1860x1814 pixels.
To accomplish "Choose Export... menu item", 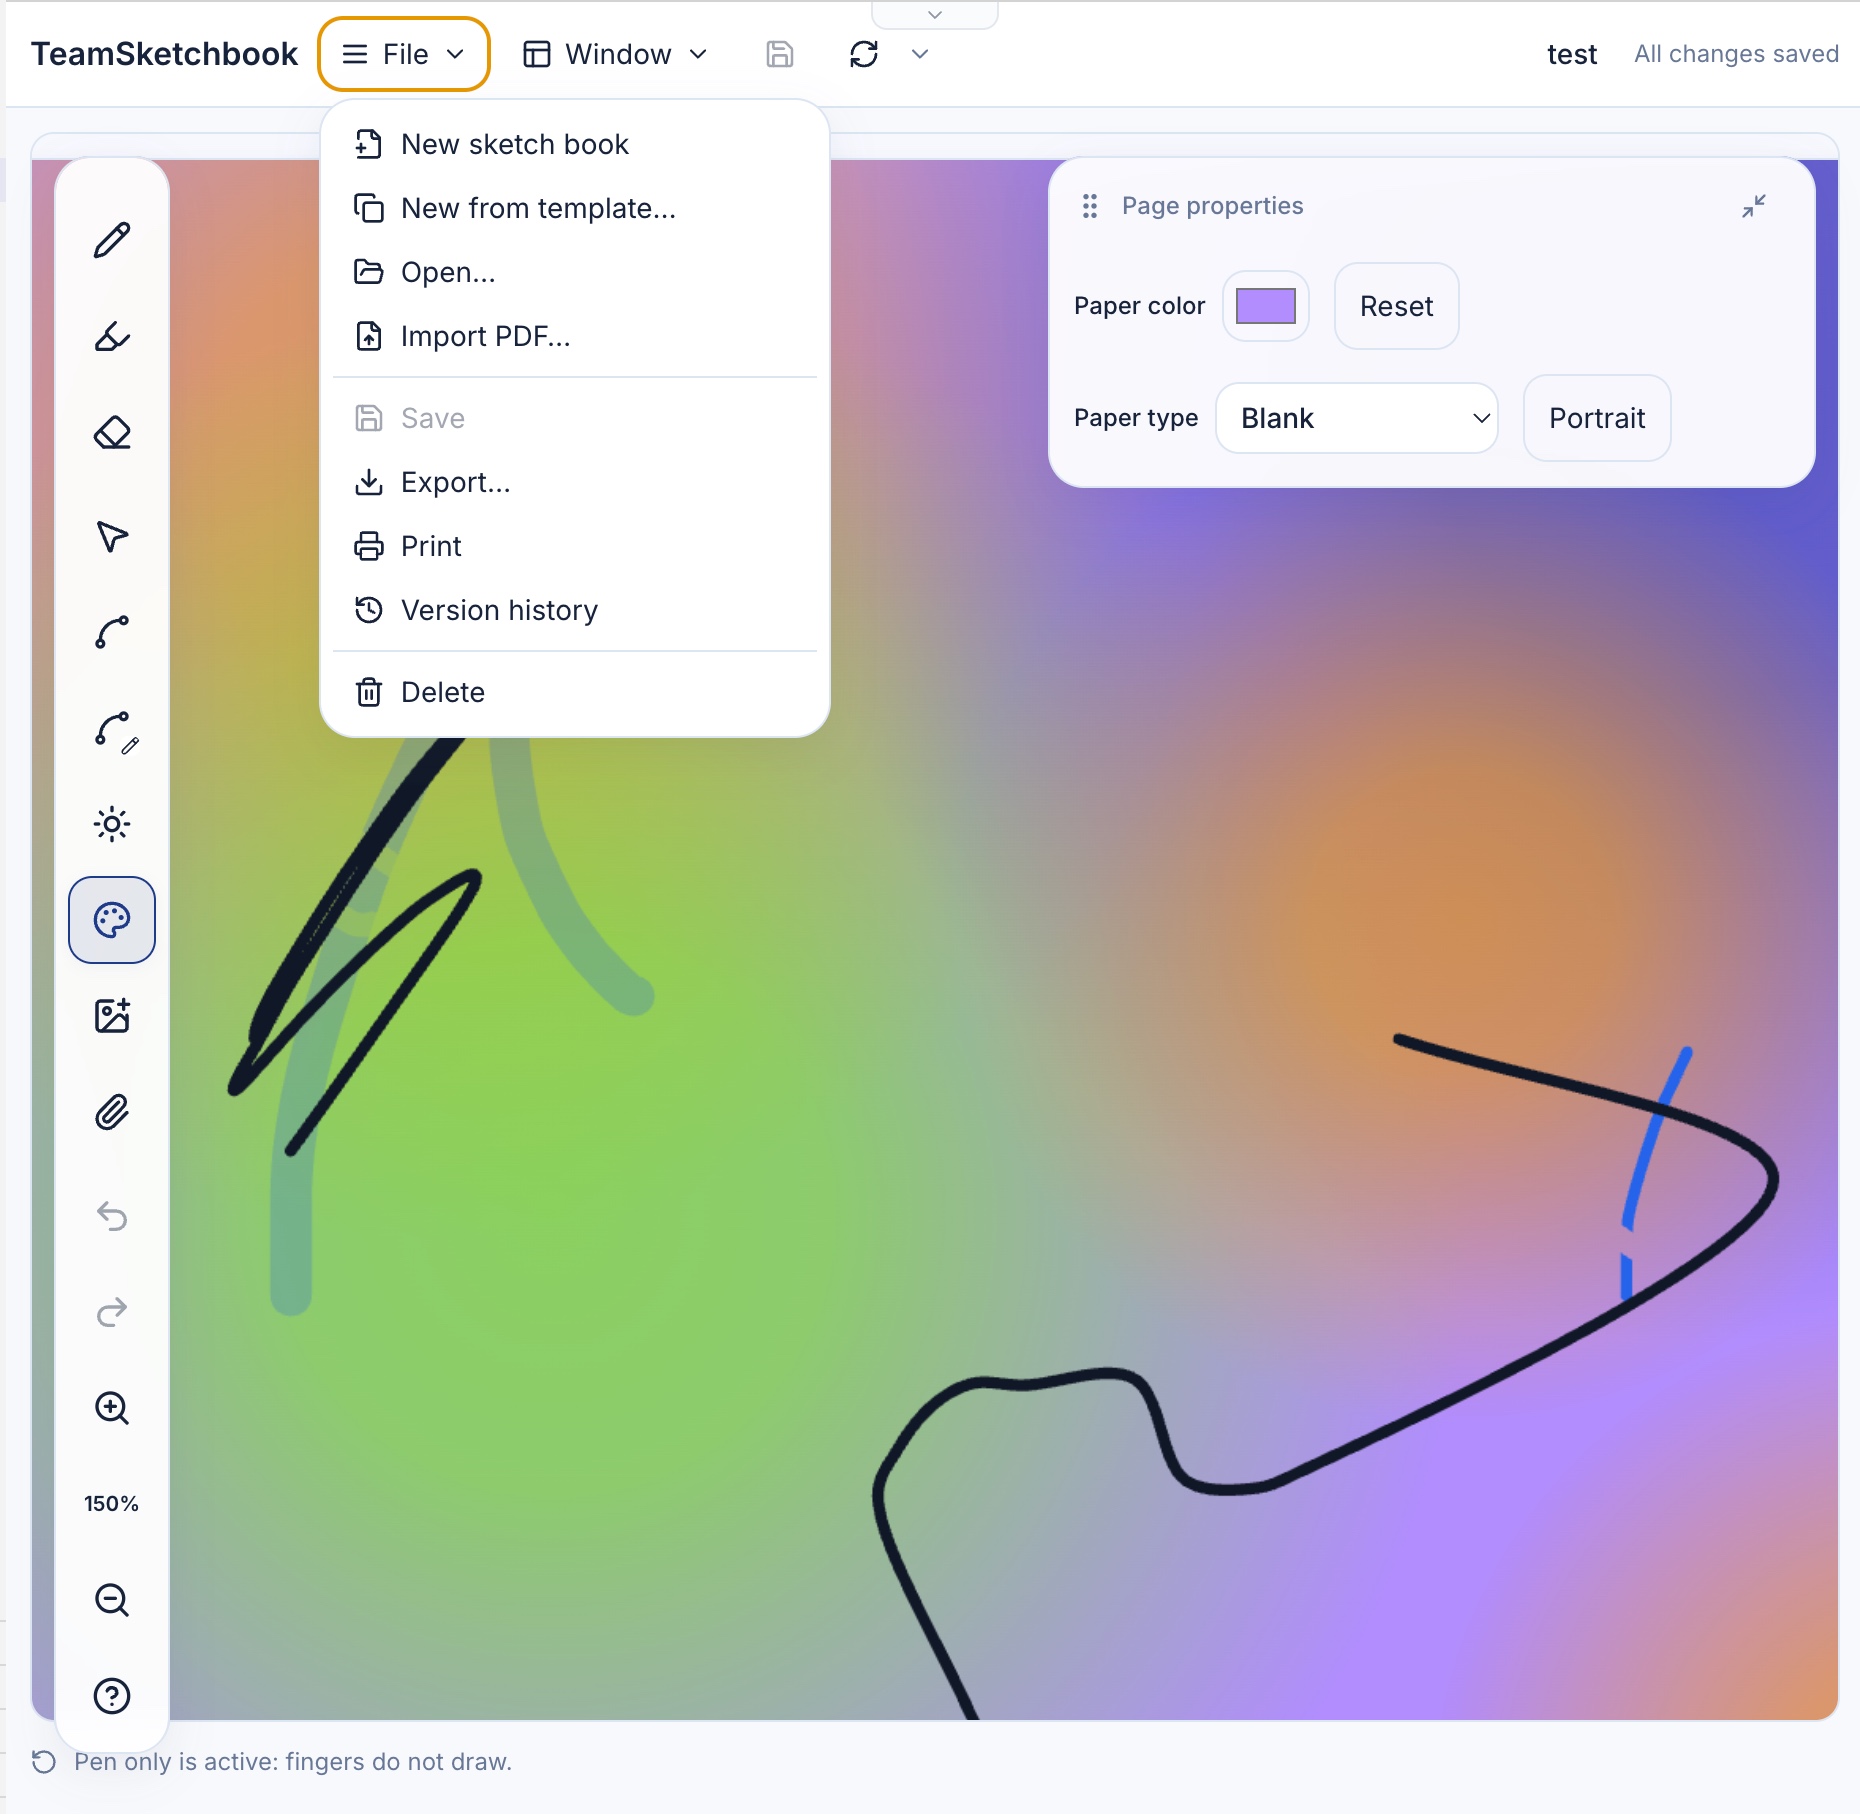I will pyautogui.click(x=575, y=482).
